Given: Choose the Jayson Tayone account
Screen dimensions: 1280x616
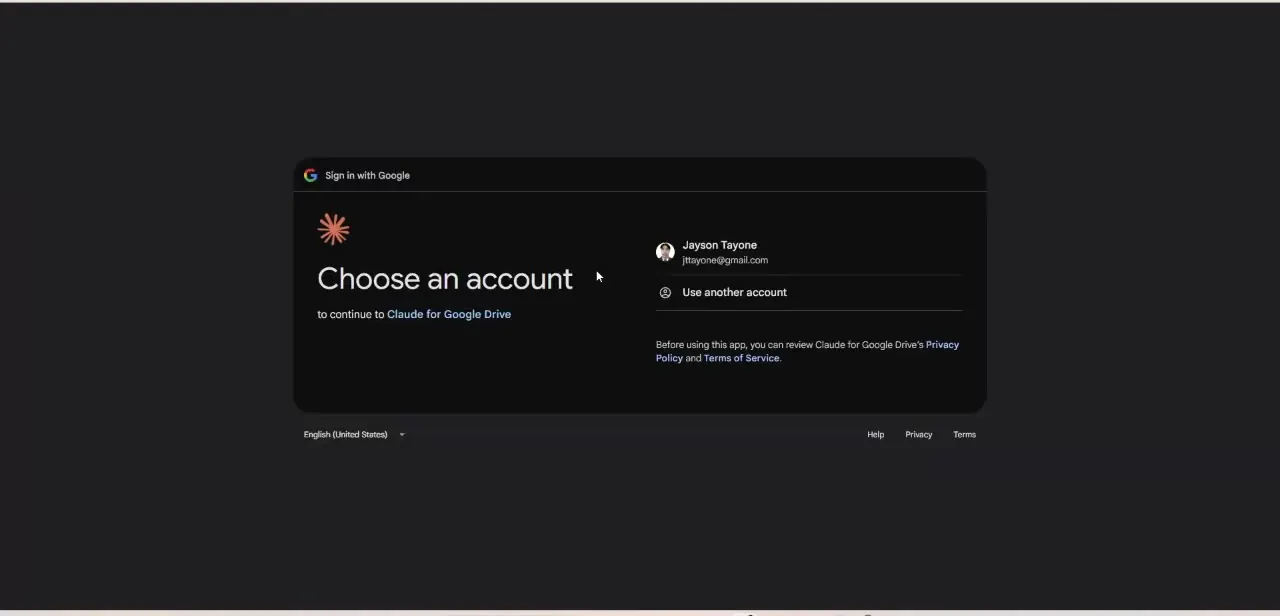Looking at the screenshot, I should (809, 252).
